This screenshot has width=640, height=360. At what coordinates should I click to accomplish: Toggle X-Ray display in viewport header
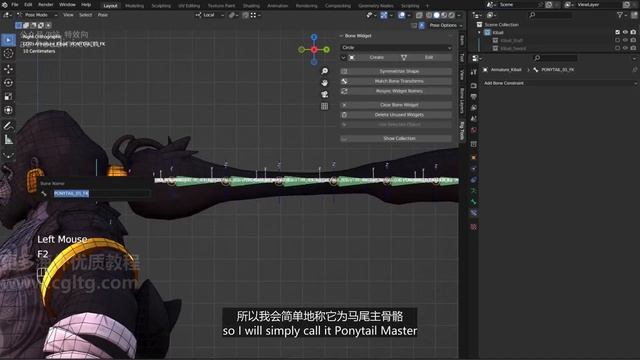click(420, 15)
